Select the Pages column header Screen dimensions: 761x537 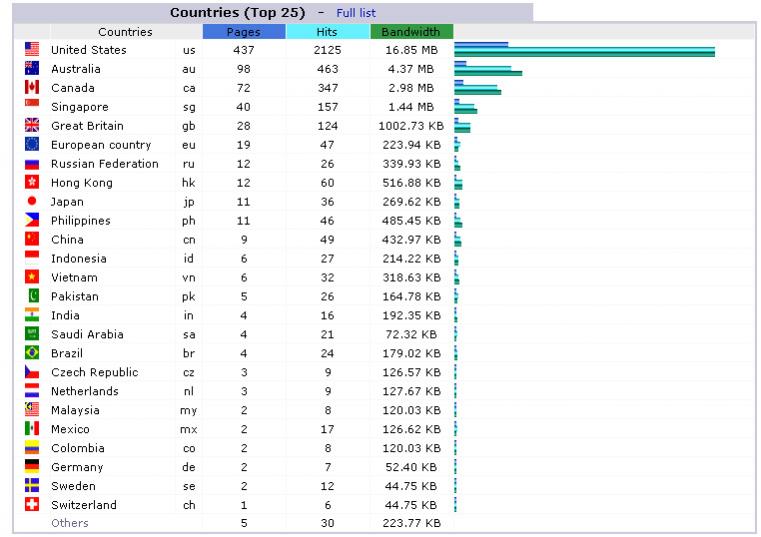click(x=244, y=32)
